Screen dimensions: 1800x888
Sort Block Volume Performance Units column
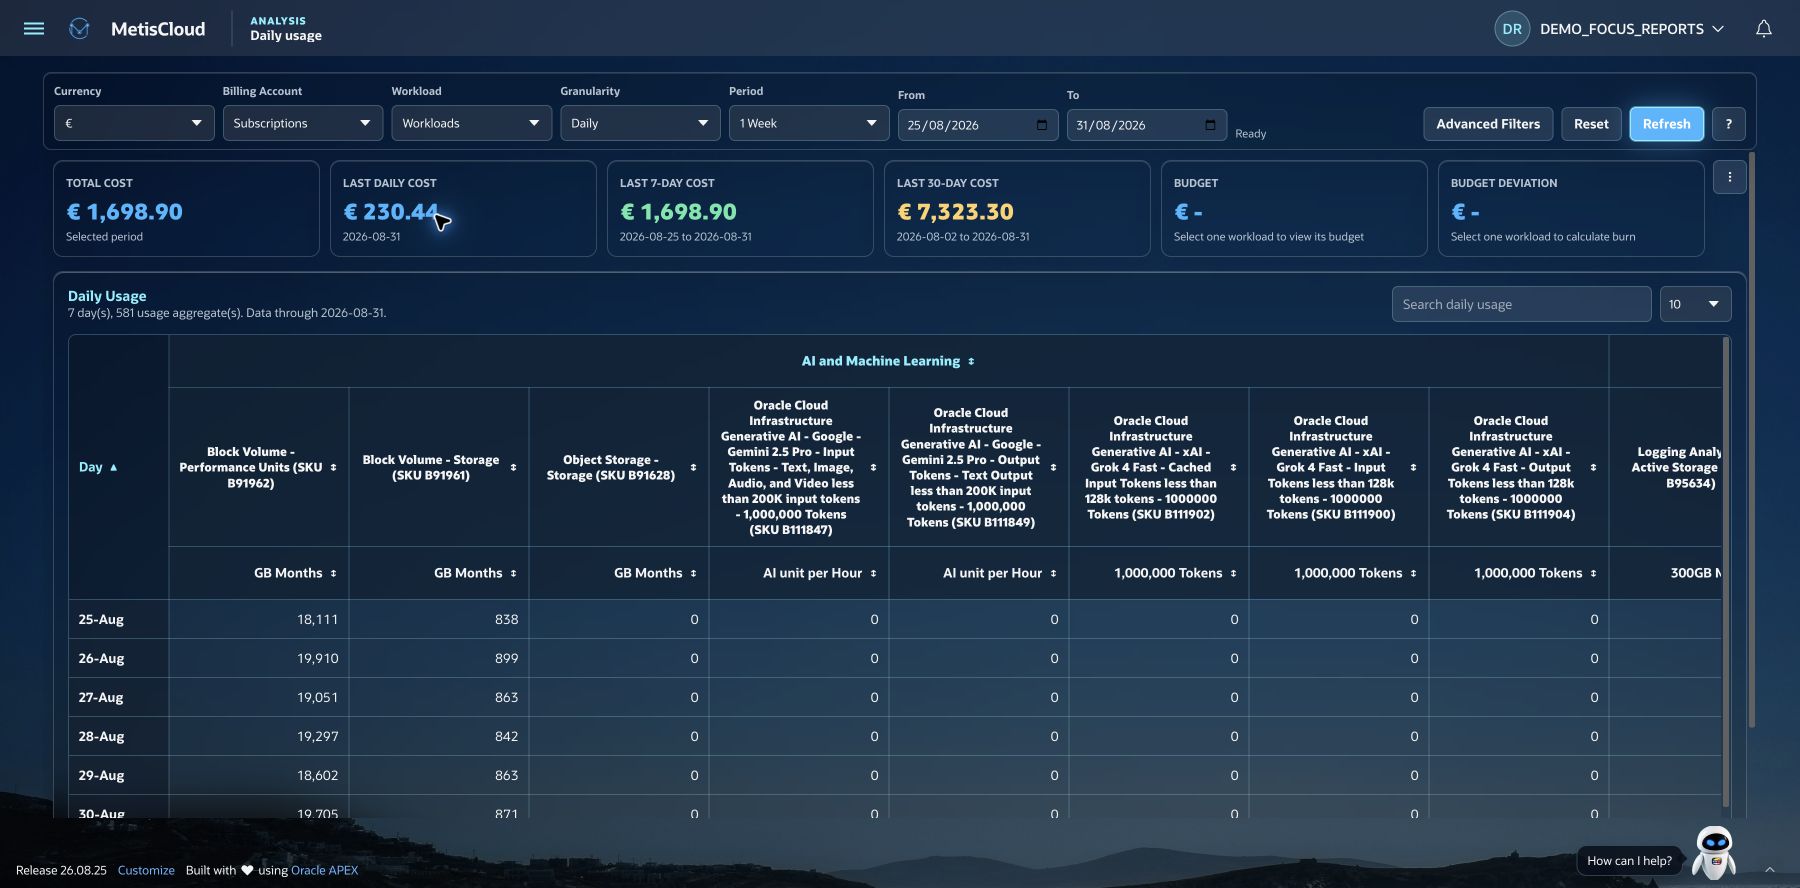333,467
